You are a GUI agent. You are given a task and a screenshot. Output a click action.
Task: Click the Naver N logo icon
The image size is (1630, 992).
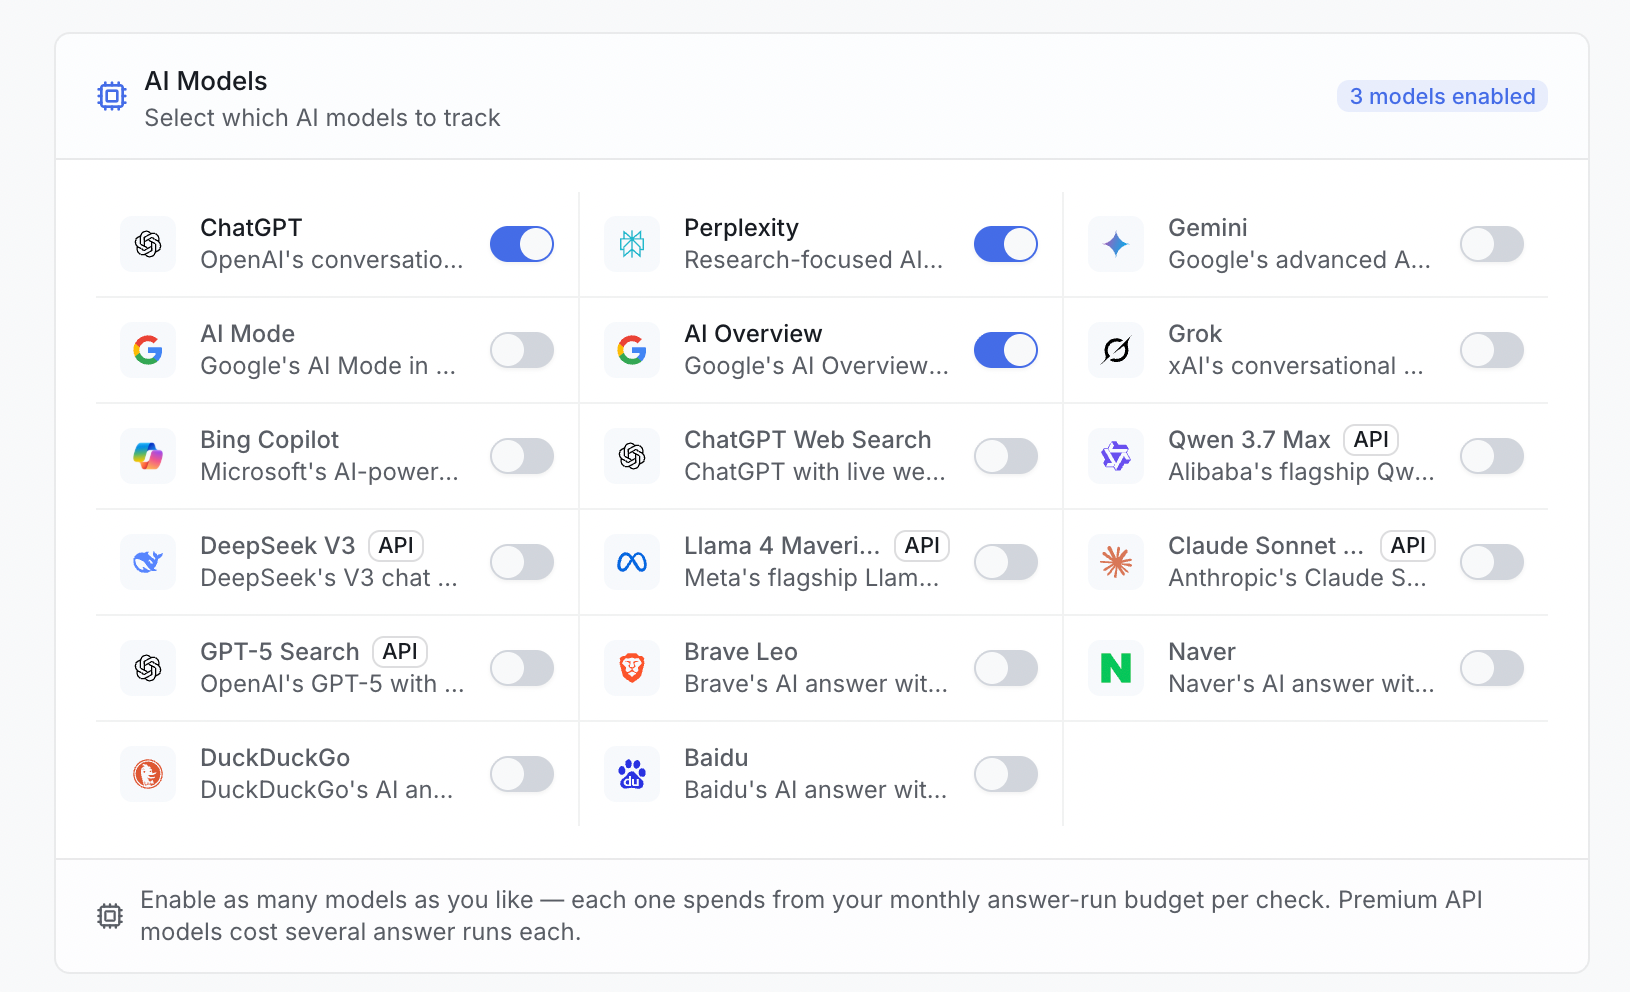1116,668
